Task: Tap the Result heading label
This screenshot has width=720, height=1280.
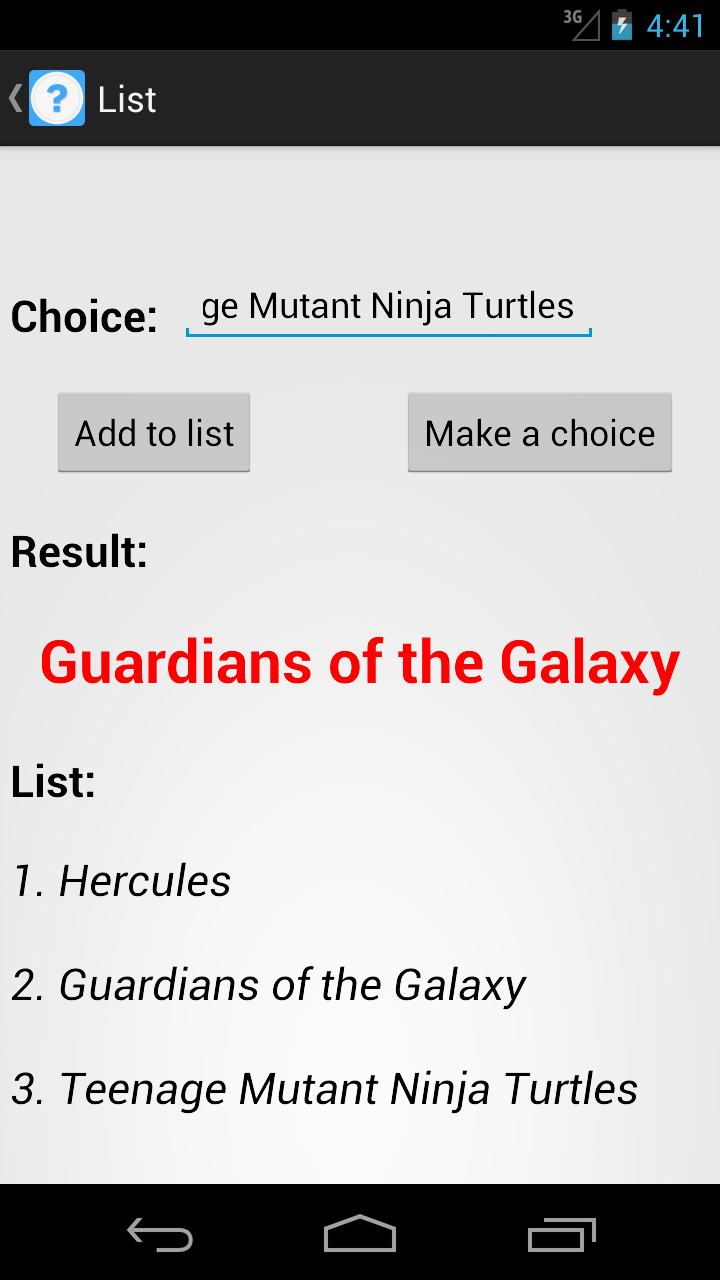Action: click(80, 552)
